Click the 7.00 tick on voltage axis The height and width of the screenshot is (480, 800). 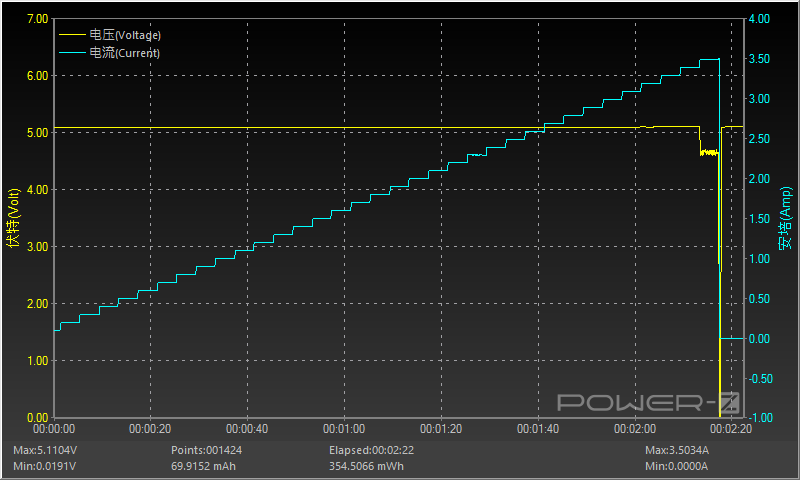36,19
